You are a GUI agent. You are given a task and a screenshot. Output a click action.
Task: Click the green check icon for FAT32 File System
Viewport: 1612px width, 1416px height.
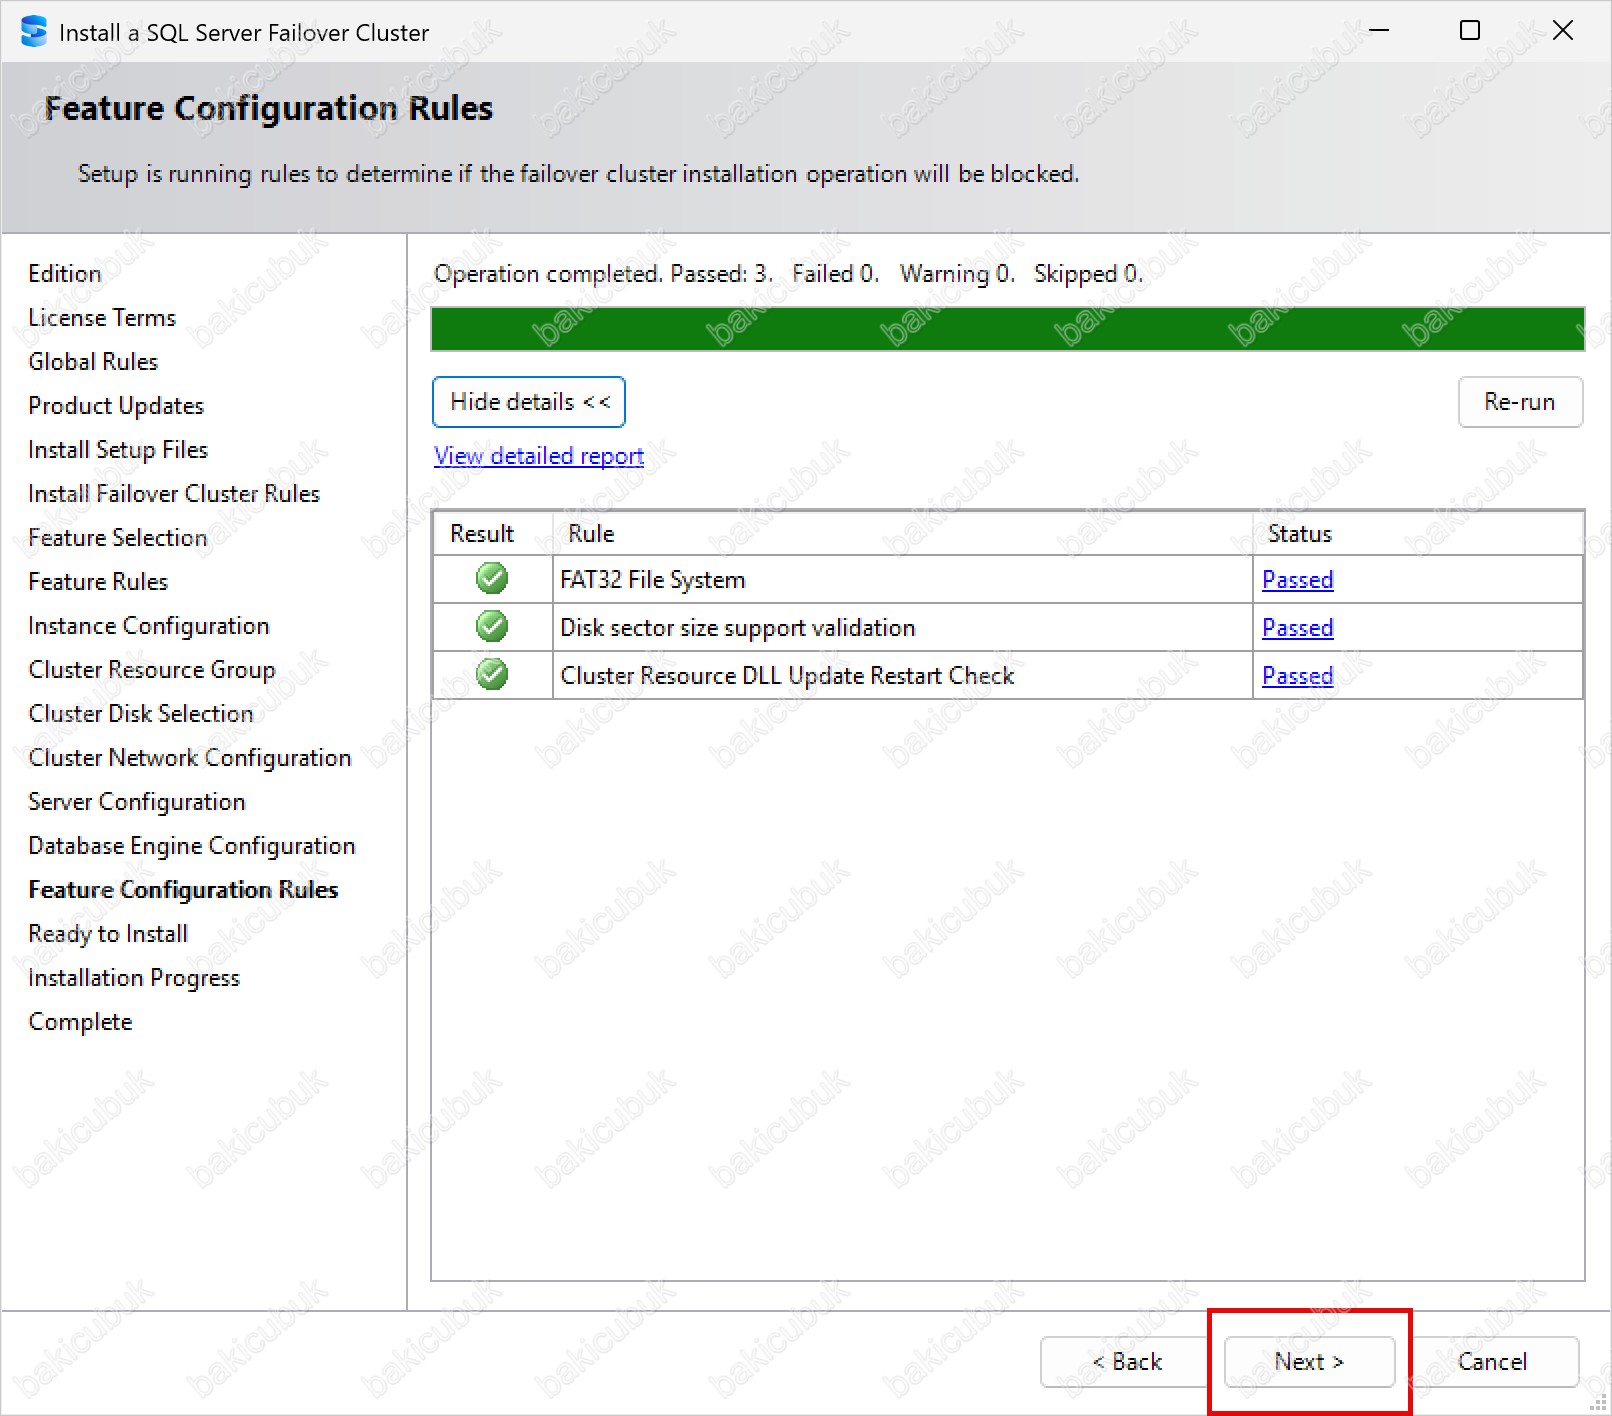pyautogui.click(x=491, y=579)
